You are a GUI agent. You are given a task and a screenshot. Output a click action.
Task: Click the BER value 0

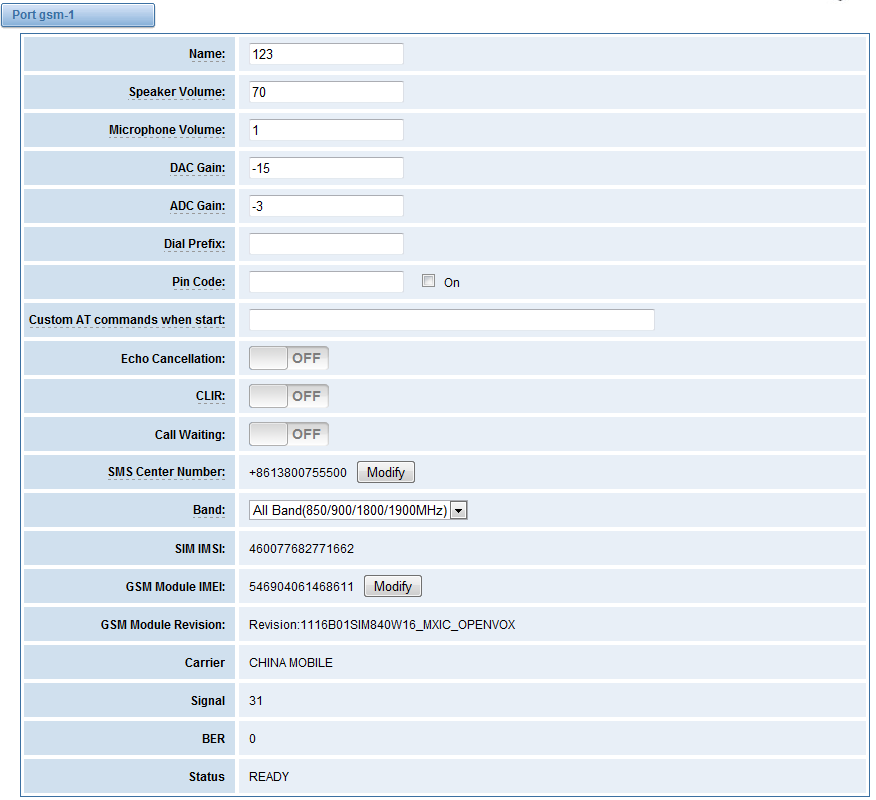point(253,739)
